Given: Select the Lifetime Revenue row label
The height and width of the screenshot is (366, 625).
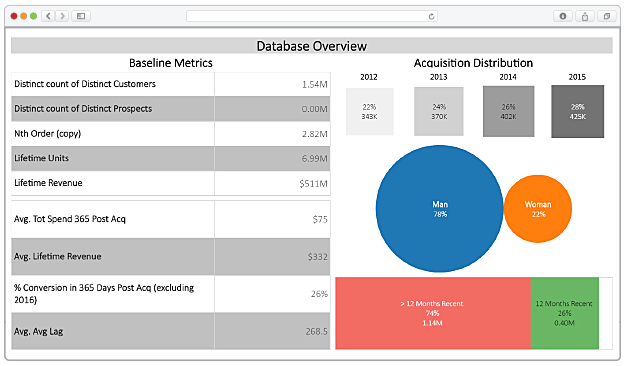Looking at the screenshot, I should 48,183.
